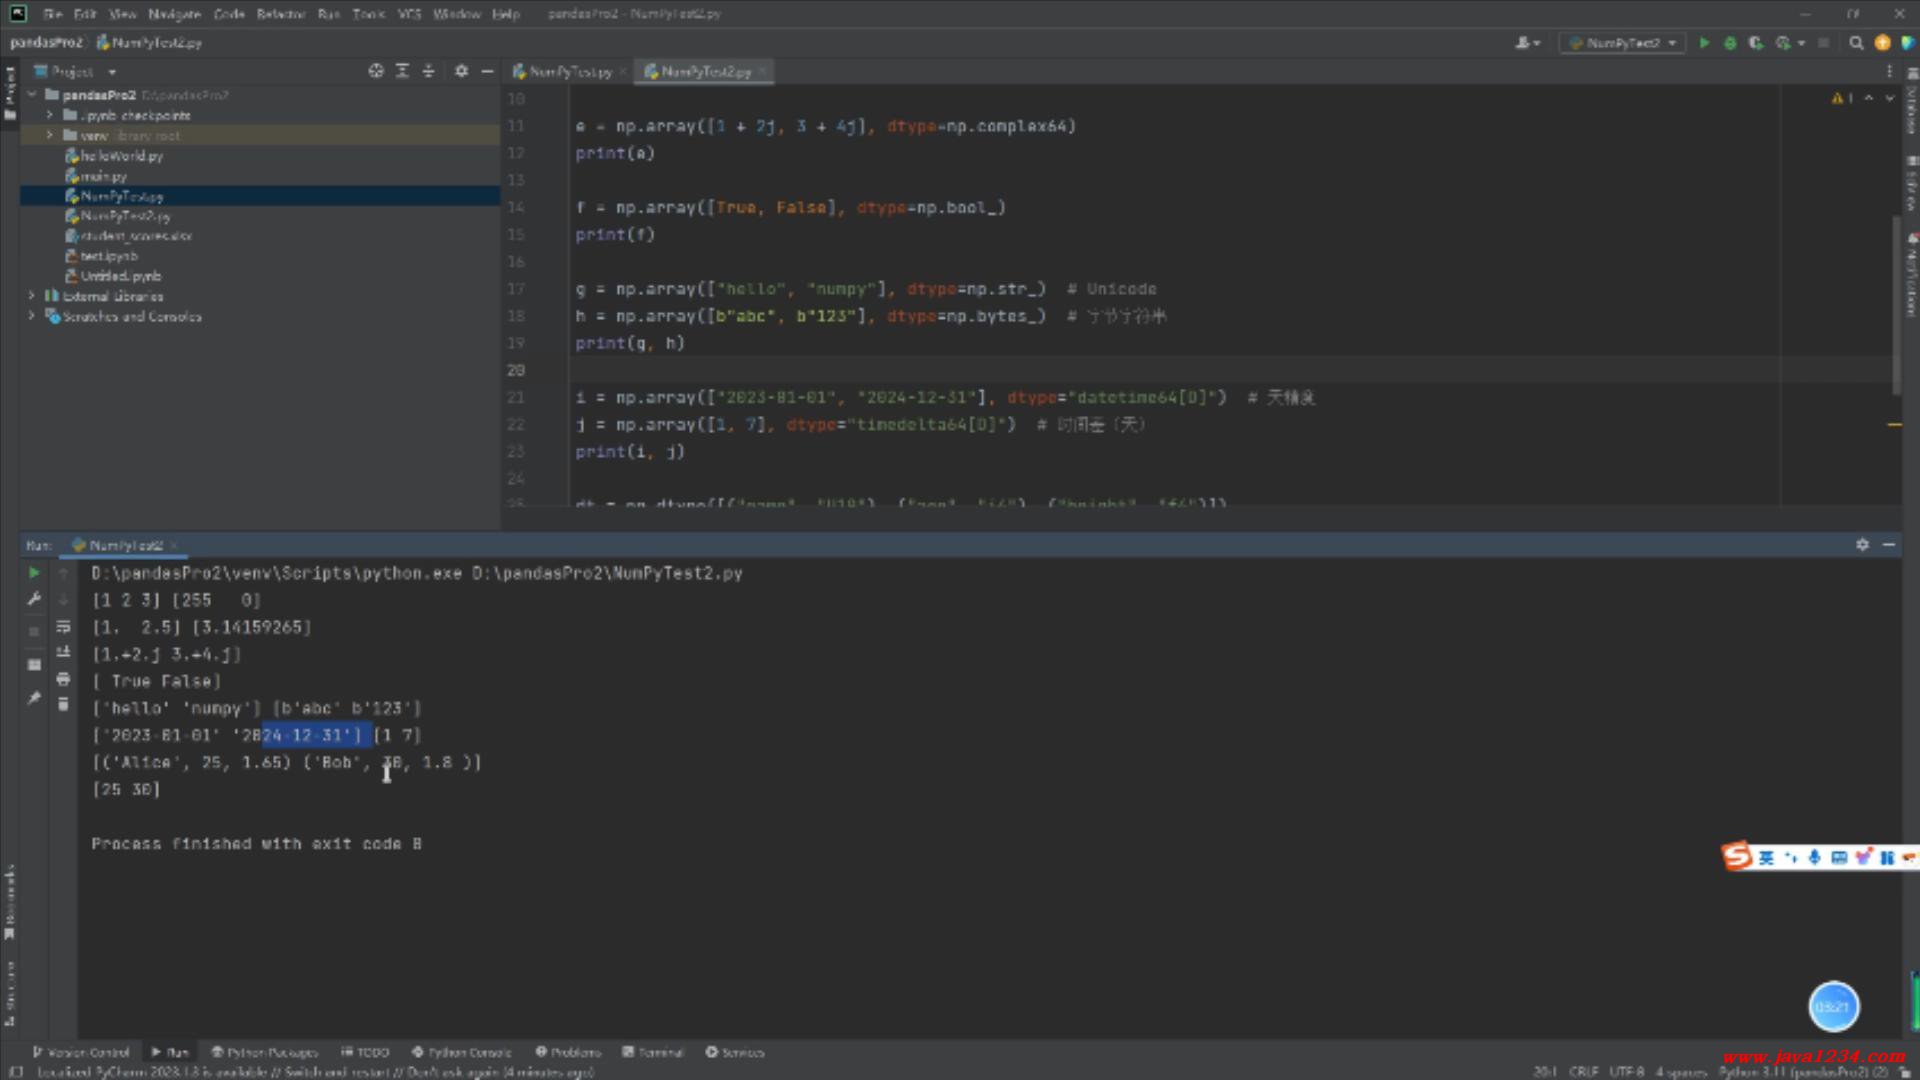The image size is (1920, 1080).
Task: Rerun program from Run panel play icon
Action: point(34,573)
